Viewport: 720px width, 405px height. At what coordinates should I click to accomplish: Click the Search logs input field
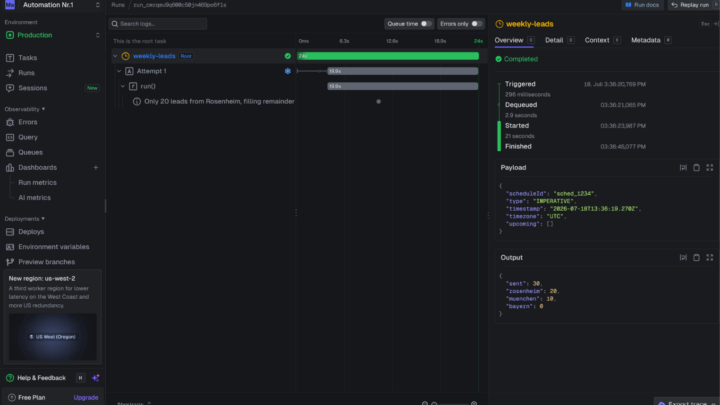158,24
